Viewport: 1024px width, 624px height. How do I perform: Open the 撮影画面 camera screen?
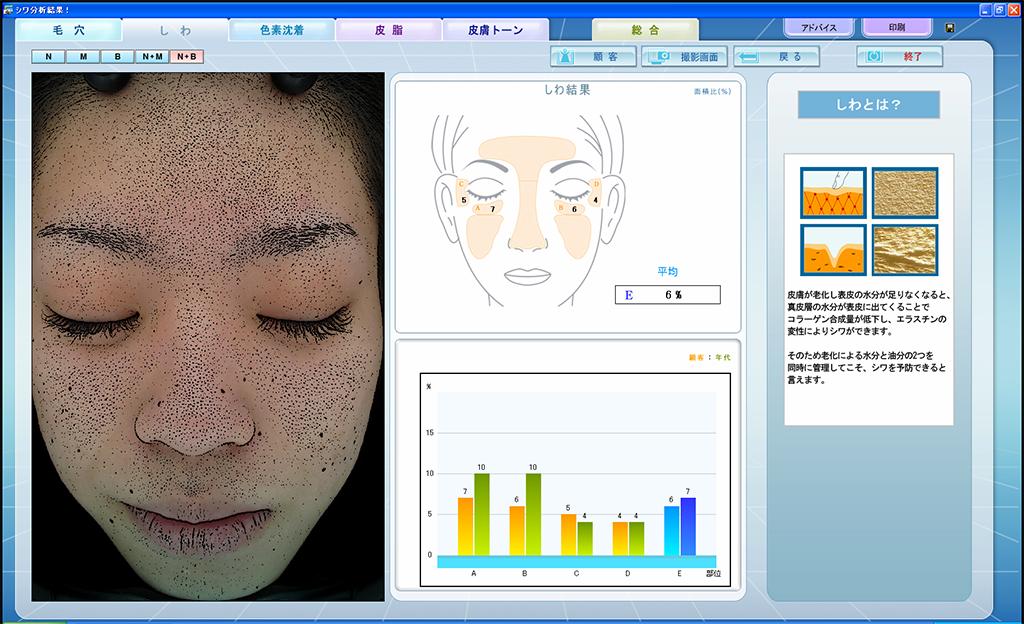[x=685, y=57]
